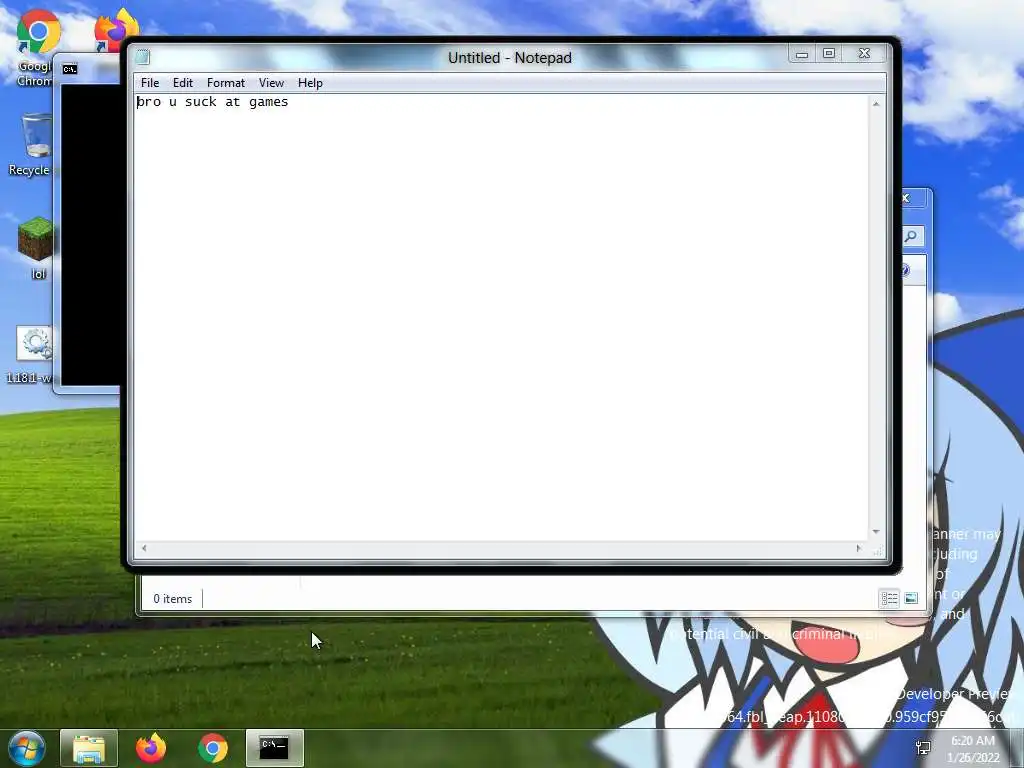Minimize the Notepad window
This screenshot has height=768, width=1024.
[x=802, y=54]
